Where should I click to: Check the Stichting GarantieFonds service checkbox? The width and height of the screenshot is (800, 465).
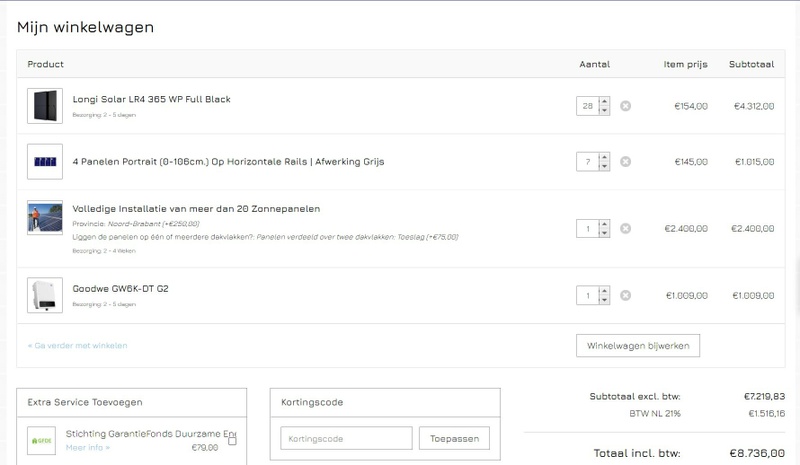pyautogui.click(x=233, y=441)
